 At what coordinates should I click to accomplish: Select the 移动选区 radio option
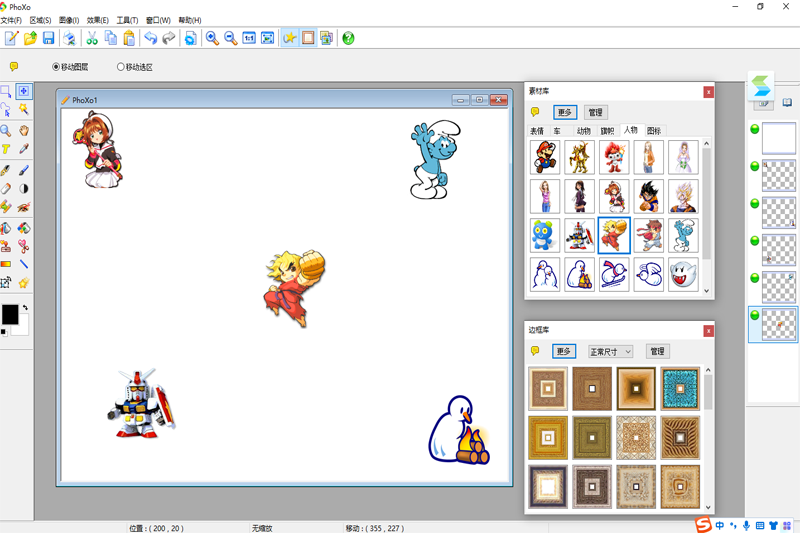135,67
